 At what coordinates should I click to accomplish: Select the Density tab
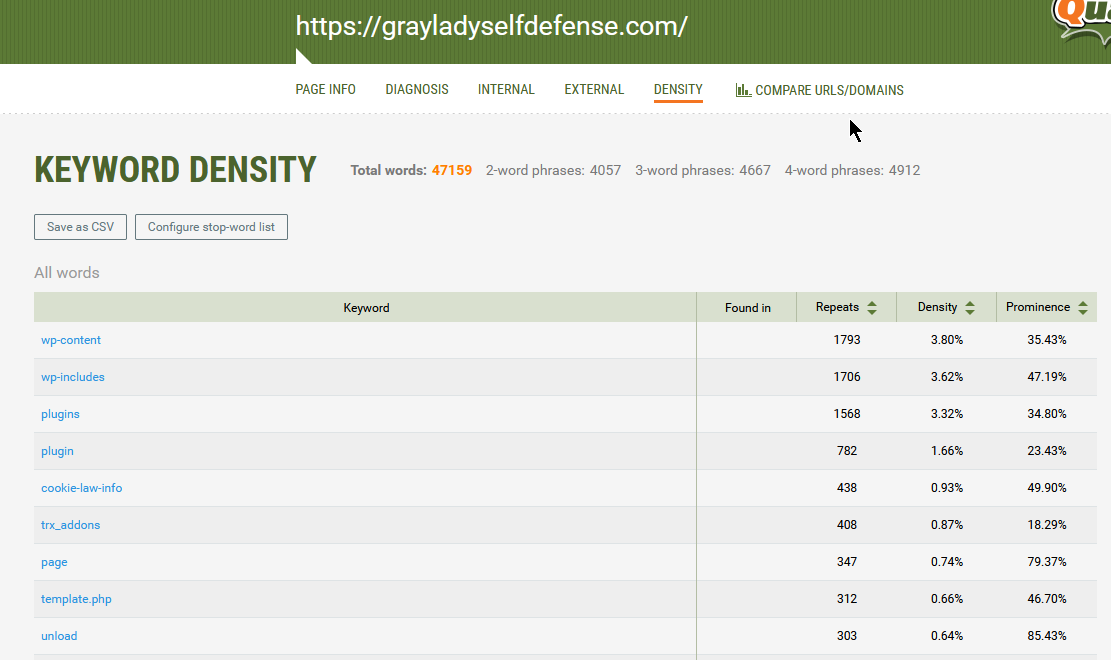(678, 90)
